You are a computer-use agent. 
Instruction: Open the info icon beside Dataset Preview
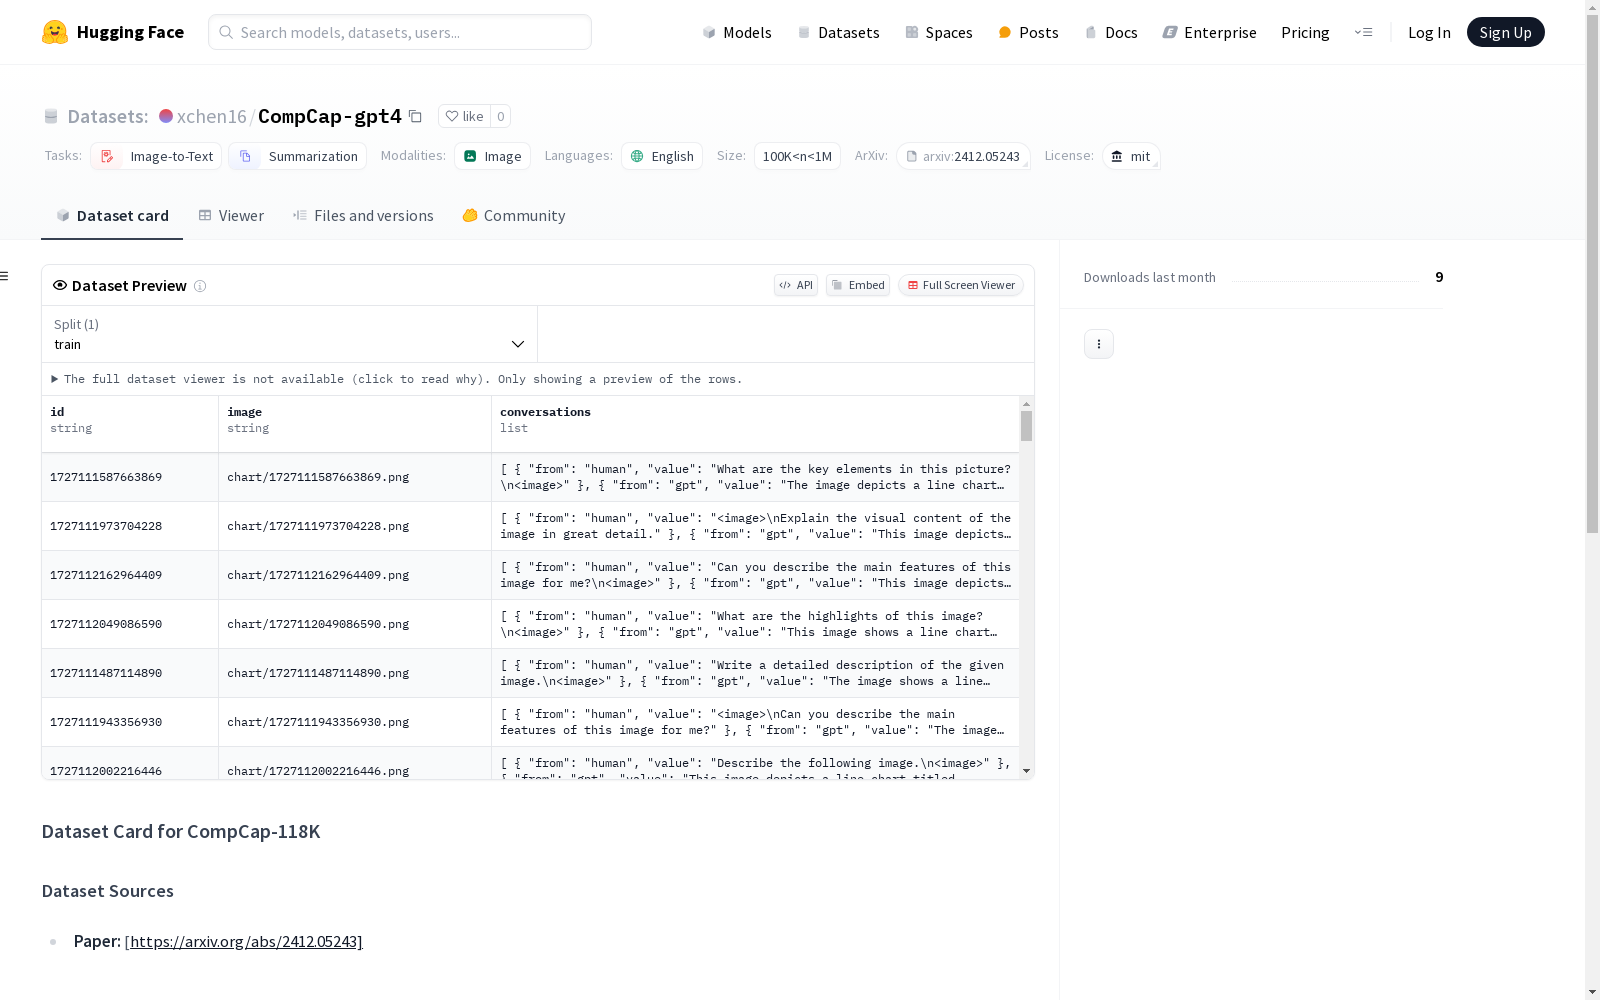(x=200, y=286)
